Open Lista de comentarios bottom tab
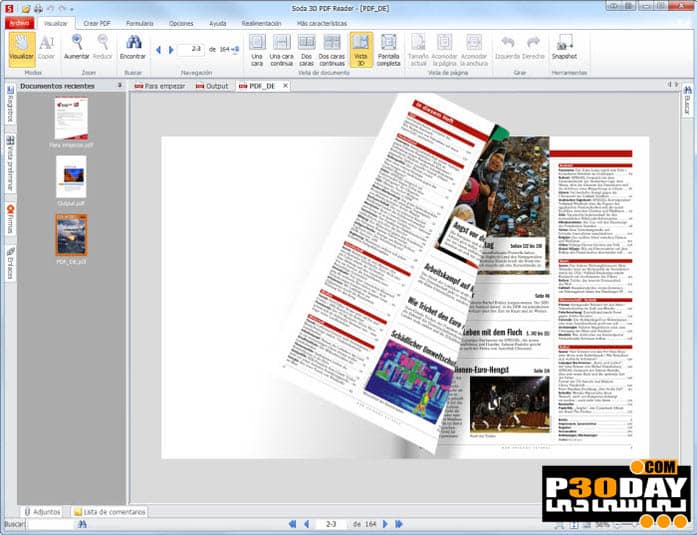Screen dimensions: 697x535 coord(109,512)
